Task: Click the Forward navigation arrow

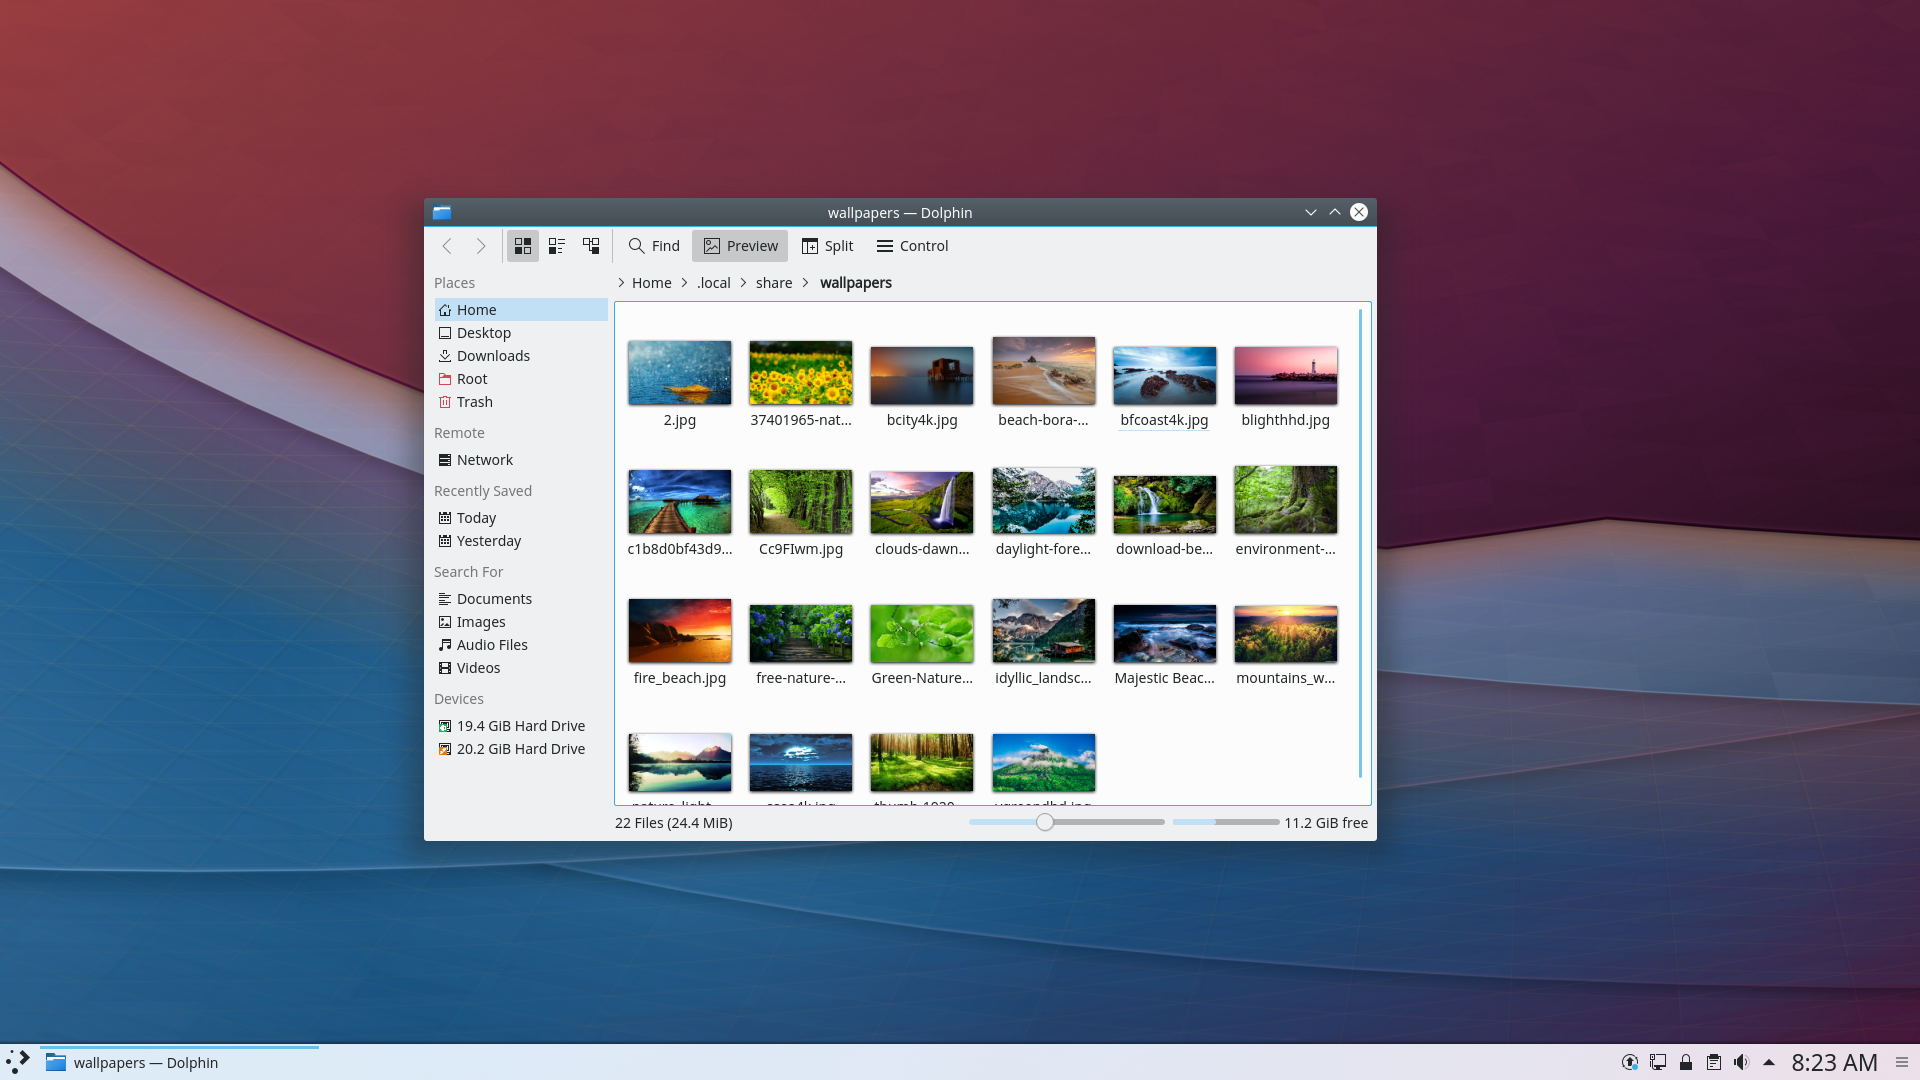Action: click(x=481, y=246)
